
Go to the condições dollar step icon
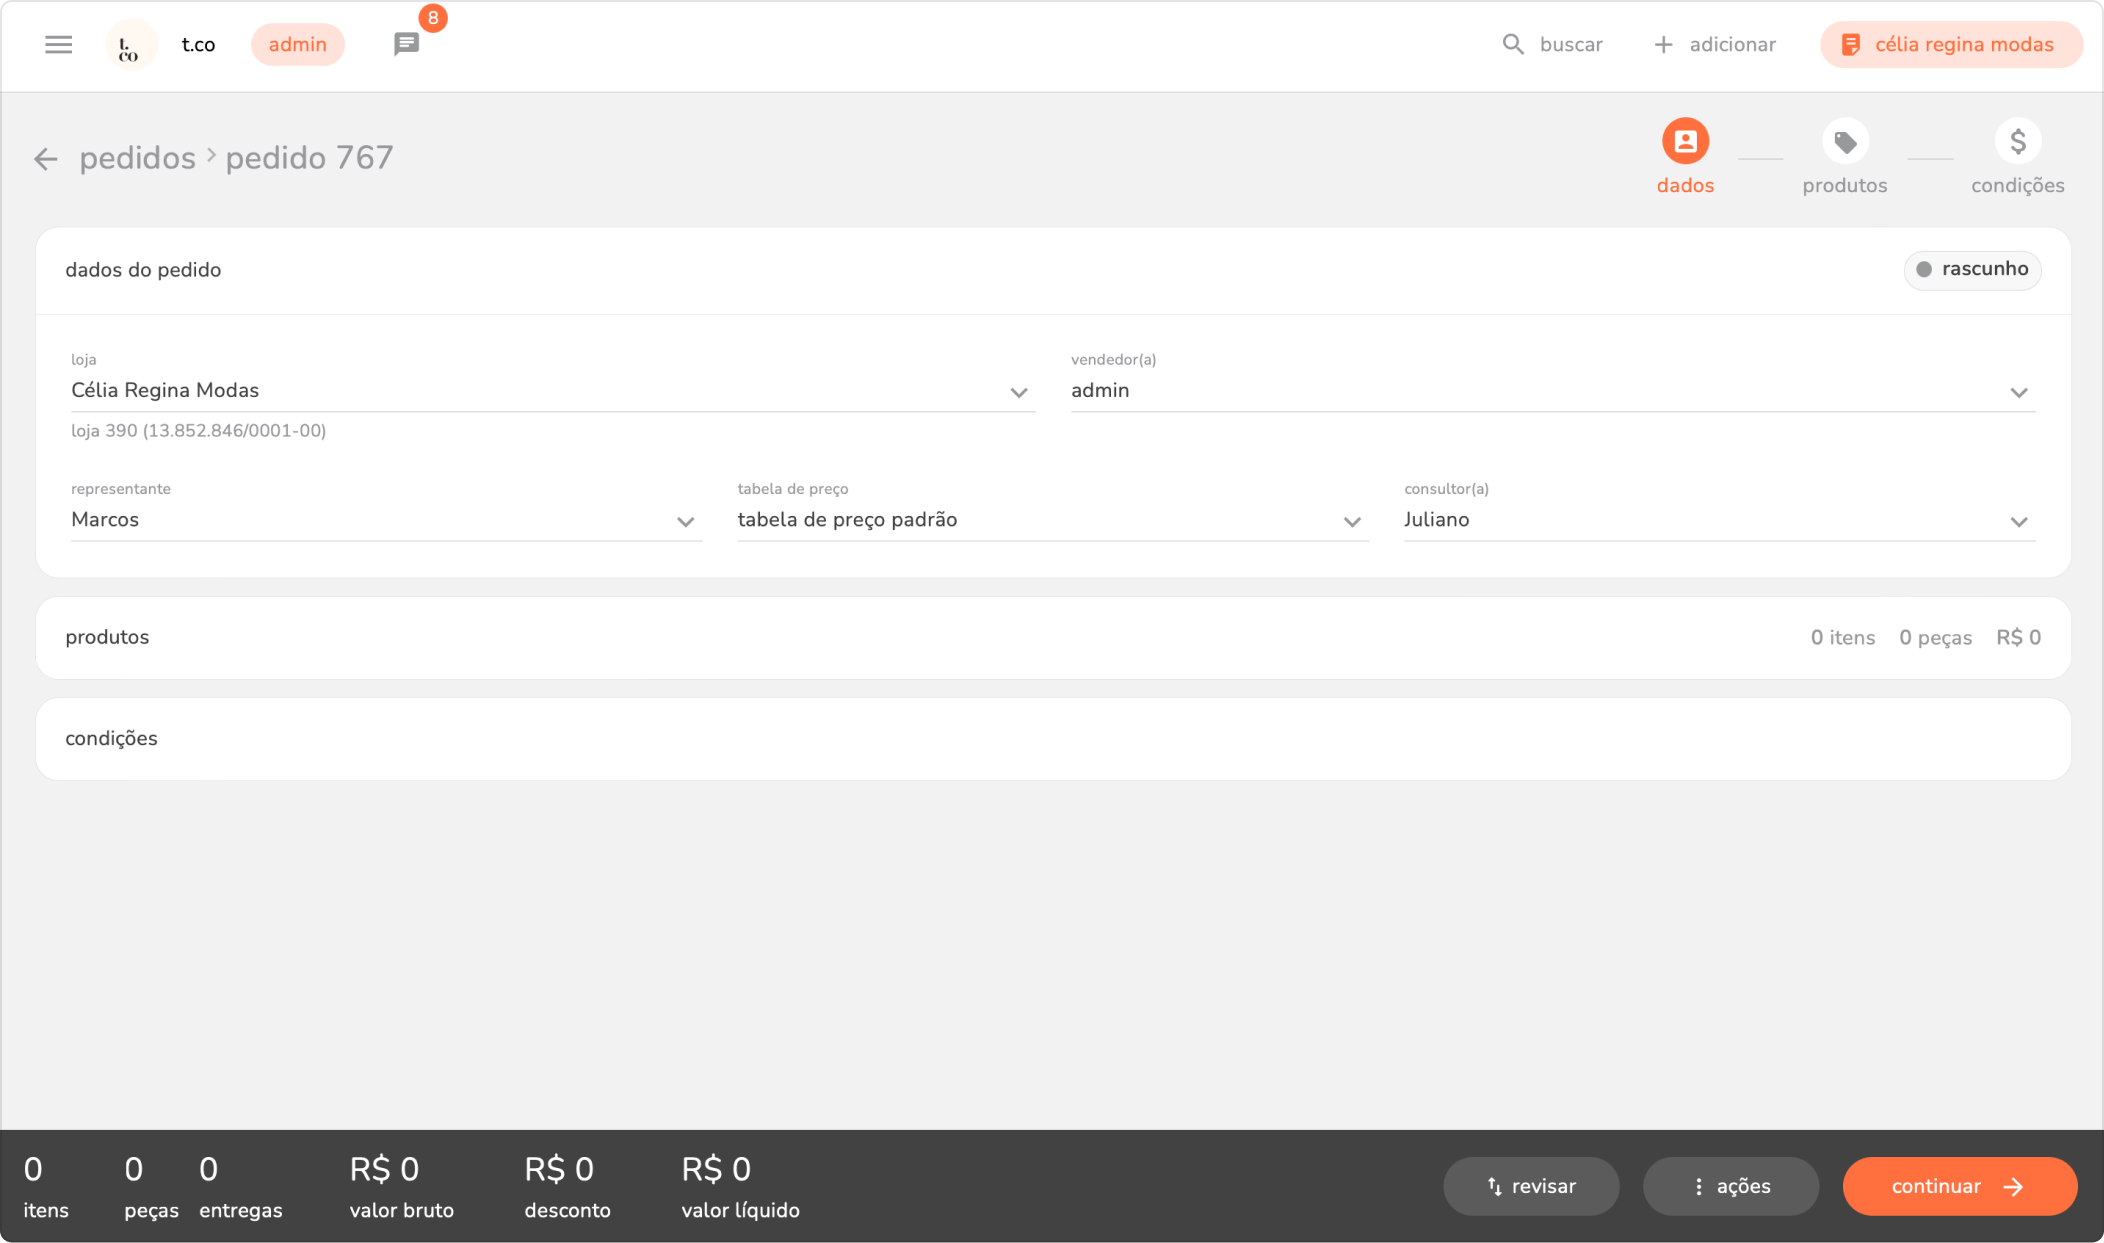(x=2017, y=142)
